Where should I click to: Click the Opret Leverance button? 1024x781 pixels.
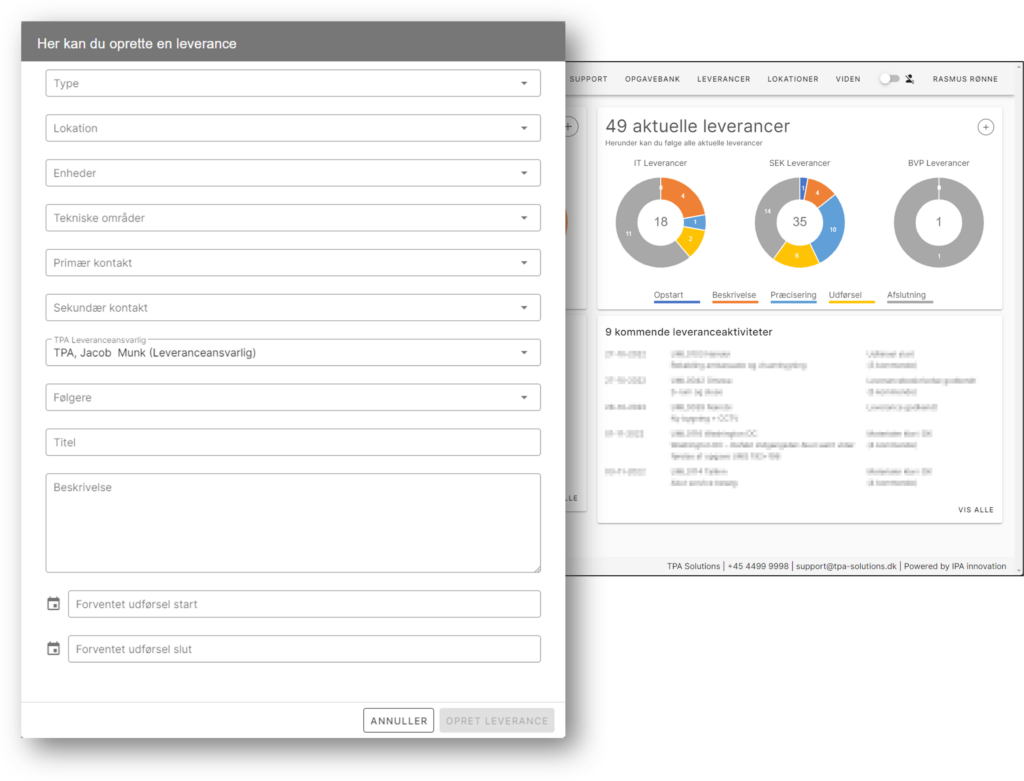[x=497, y=721]
